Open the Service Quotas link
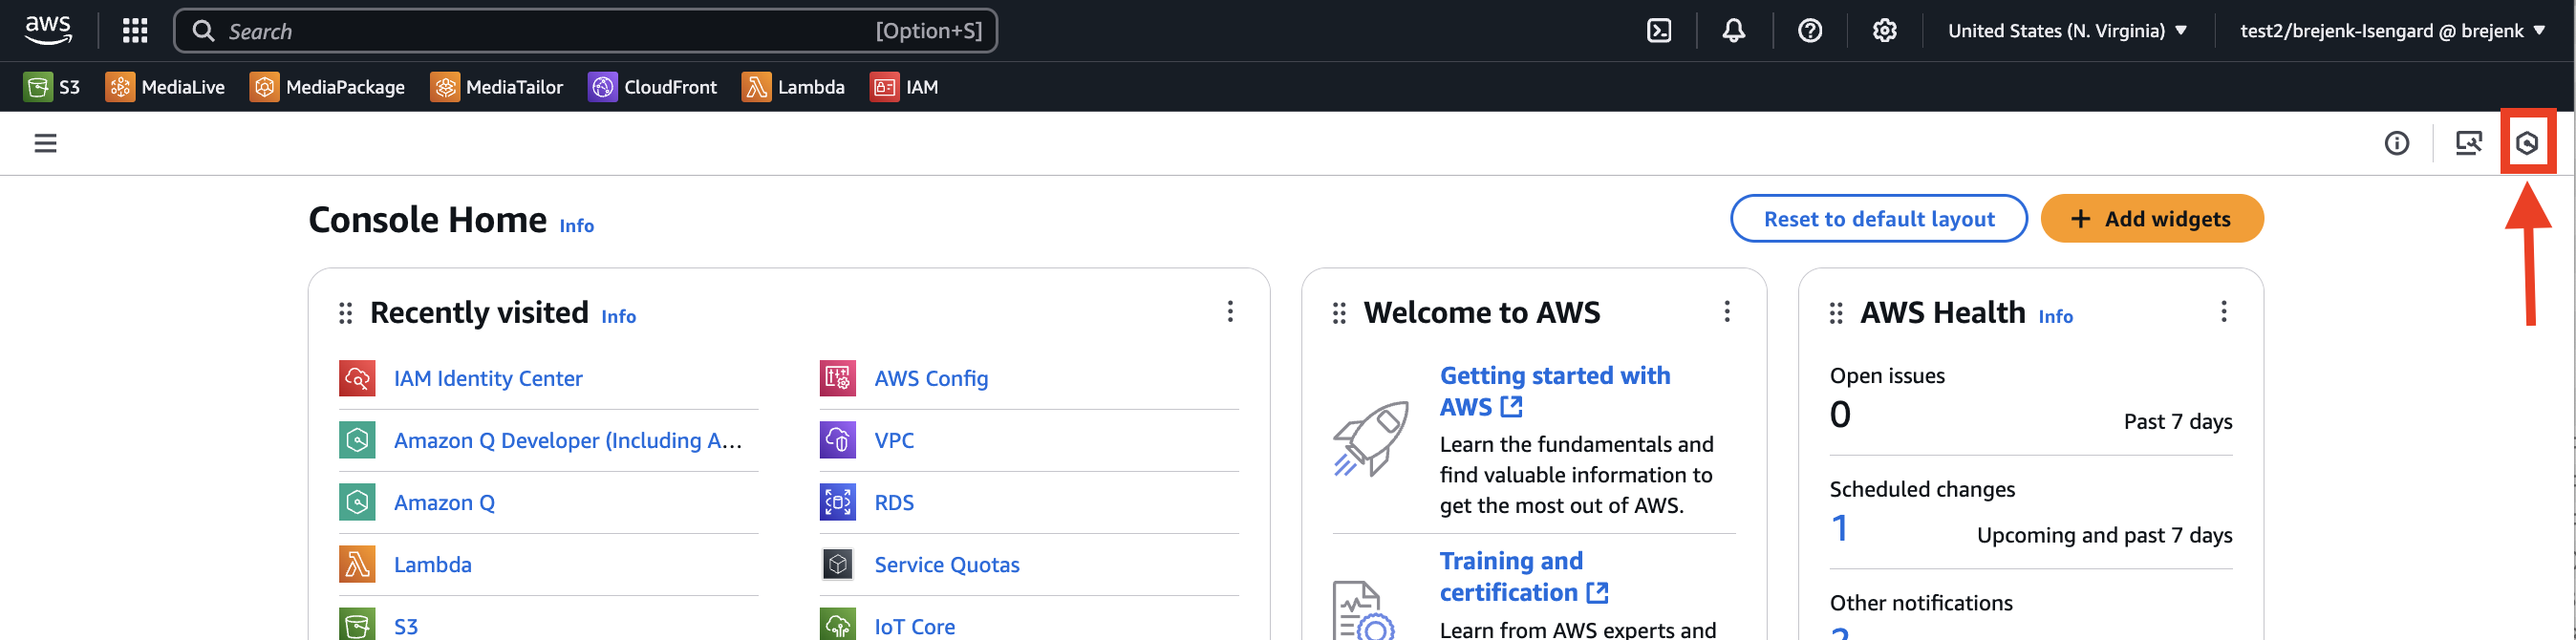The image size is (2576, 640). [x=947, y=564]
